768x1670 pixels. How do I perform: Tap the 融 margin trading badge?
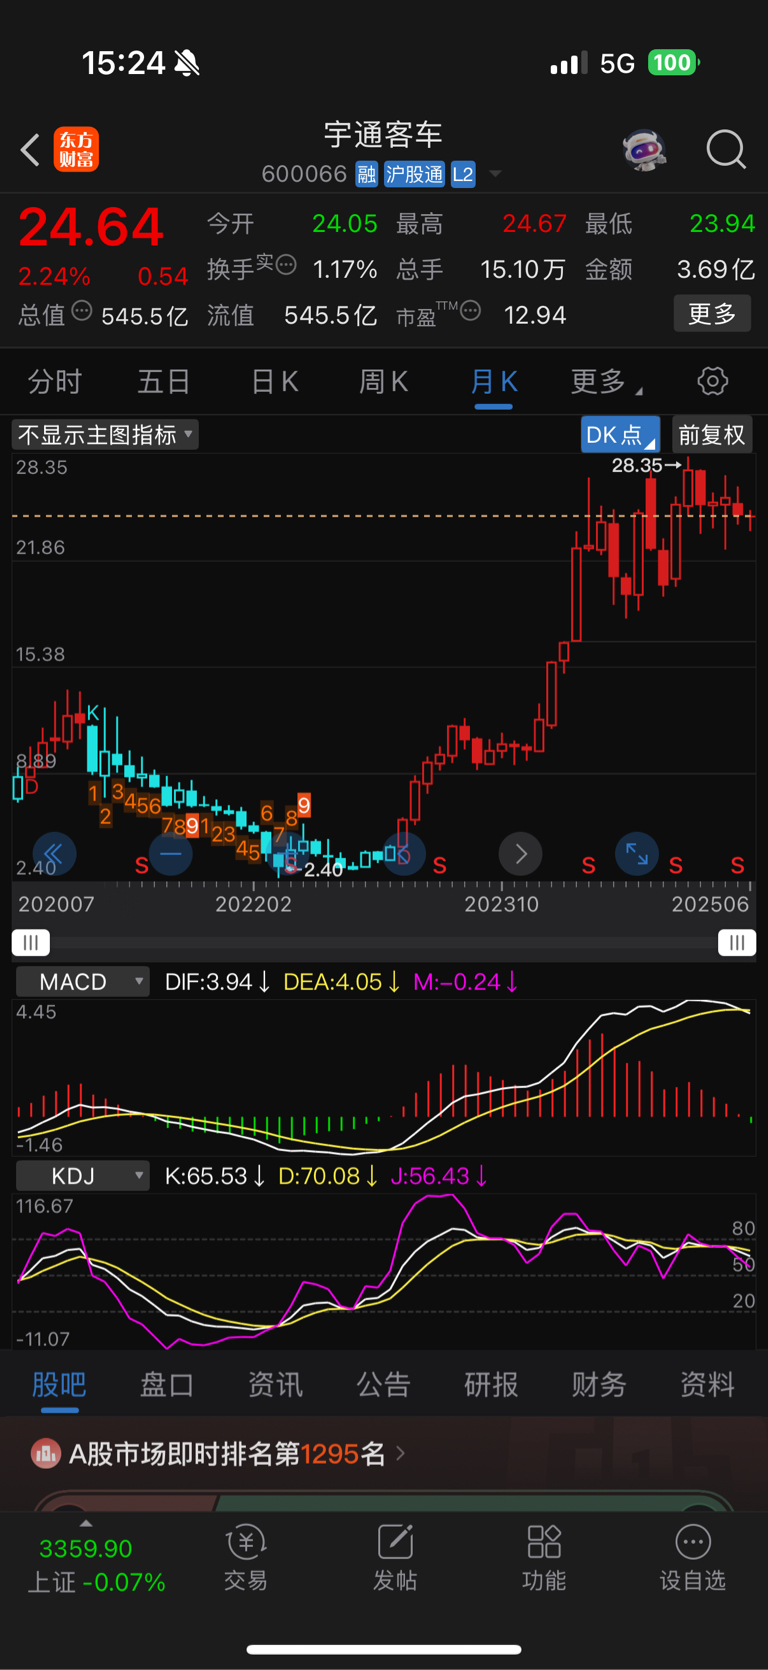[367, 174]
